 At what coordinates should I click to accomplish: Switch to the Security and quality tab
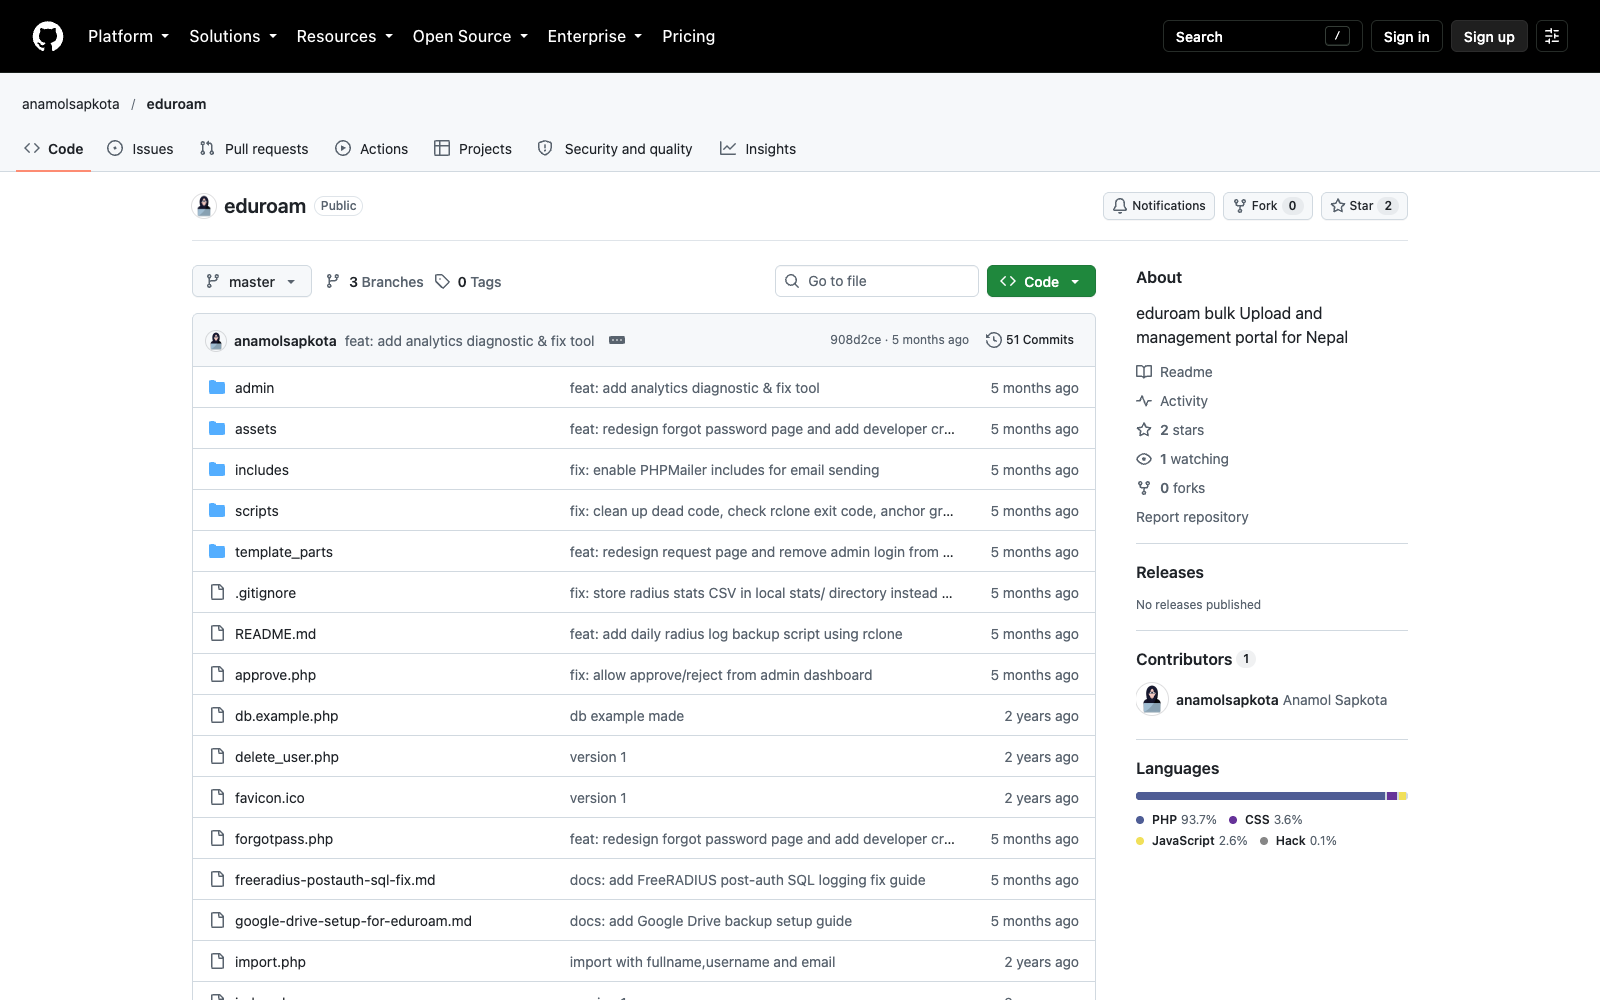pyautogui.click(x=615, y=149)
